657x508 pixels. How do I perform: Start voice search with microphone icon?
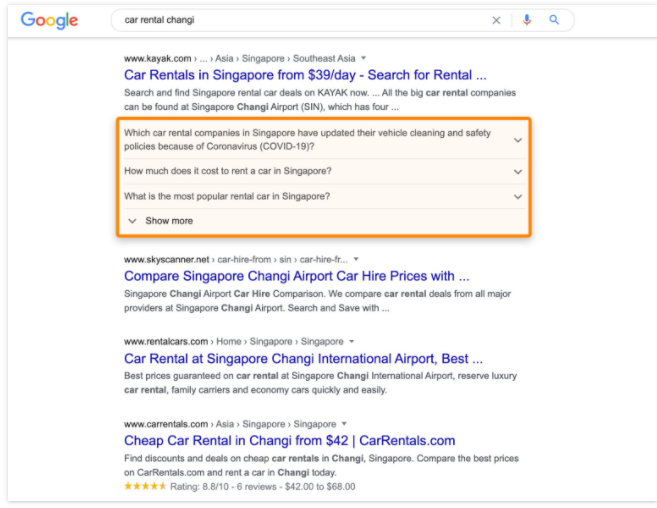click(527, 20)
